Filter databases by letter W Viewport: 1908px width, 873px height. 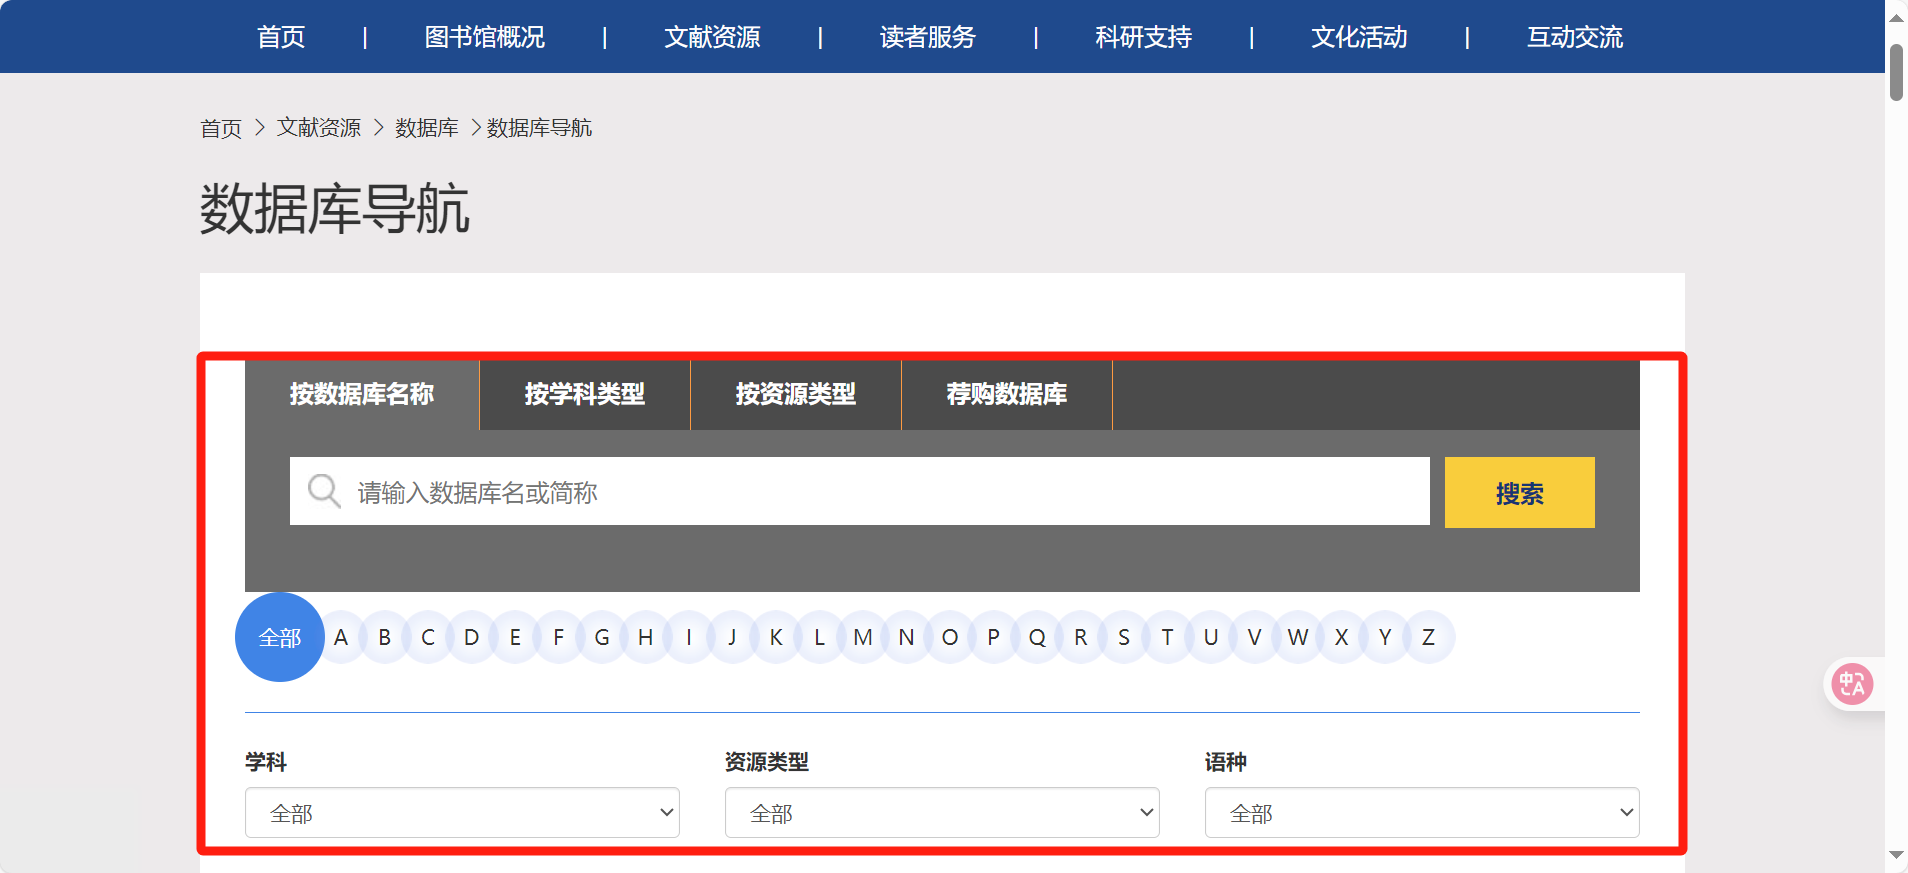[1297, 637]
